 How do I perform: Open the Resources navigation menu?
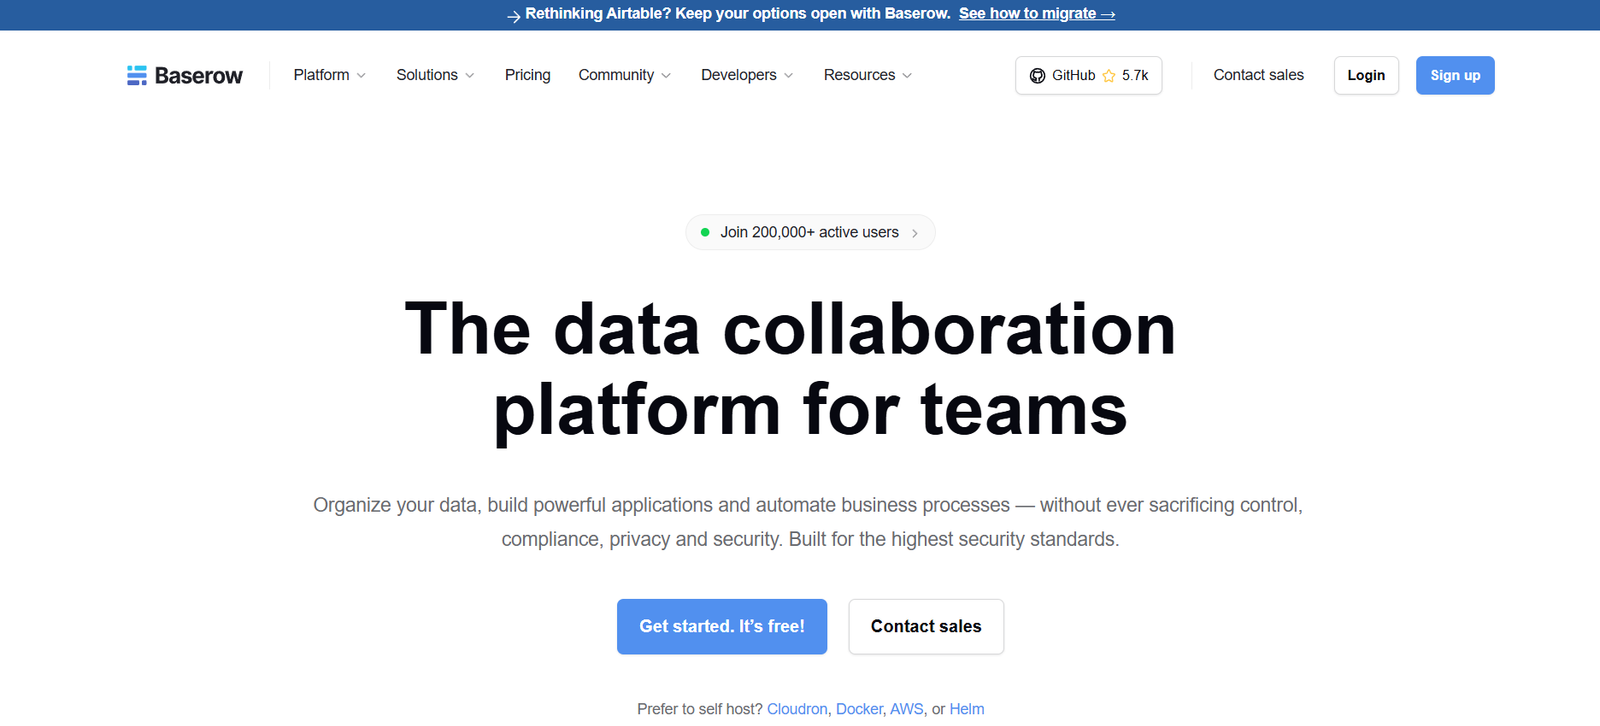(868, 75)
